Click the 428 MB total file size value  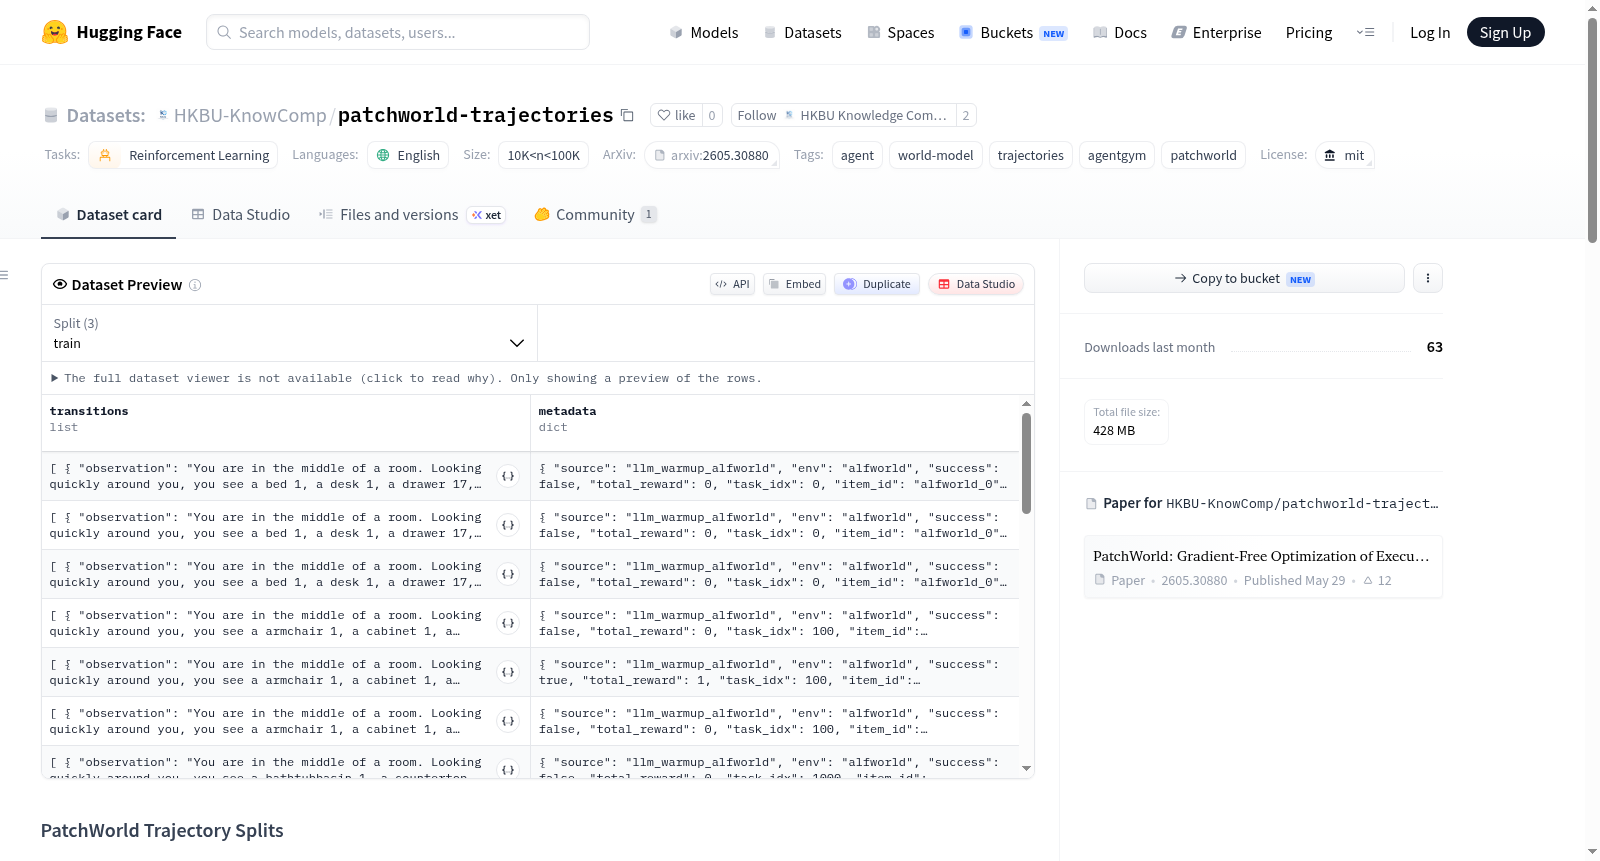click(1114, 431)
